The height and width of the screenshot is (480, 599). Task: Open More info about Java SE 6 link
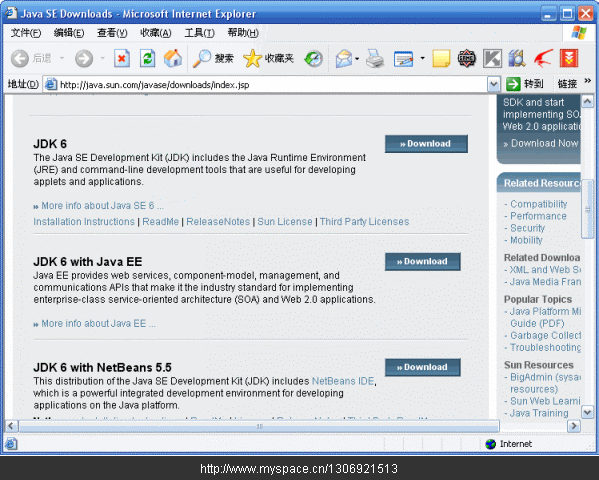(x=102, y=206)
